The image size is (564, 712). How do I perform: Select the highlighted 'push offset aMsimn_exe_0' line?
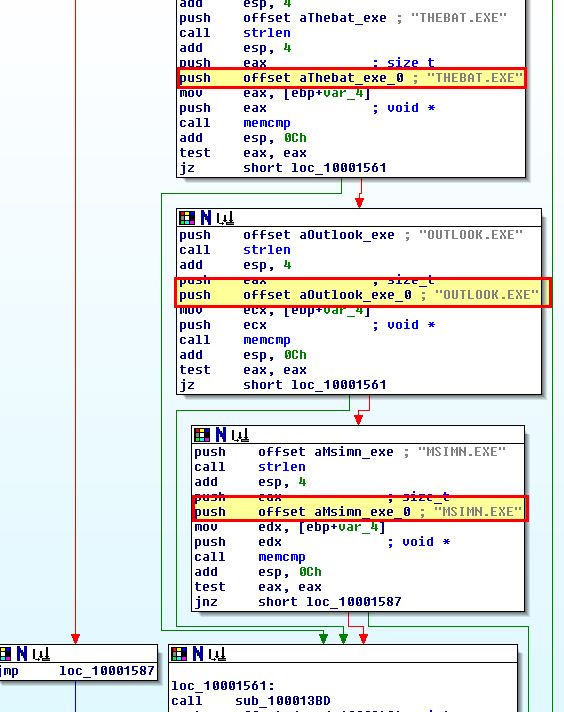point(360,509)
